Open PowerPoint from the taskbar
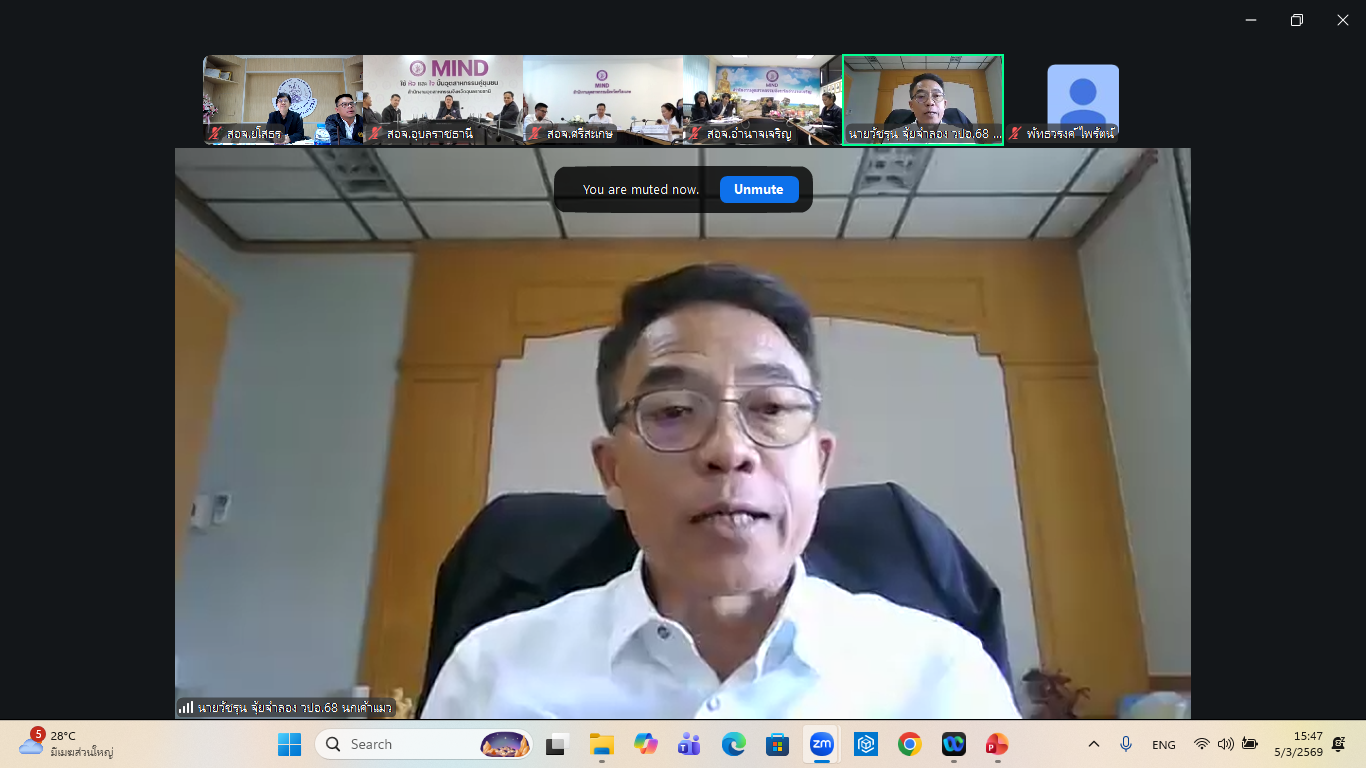 point(997,744)
